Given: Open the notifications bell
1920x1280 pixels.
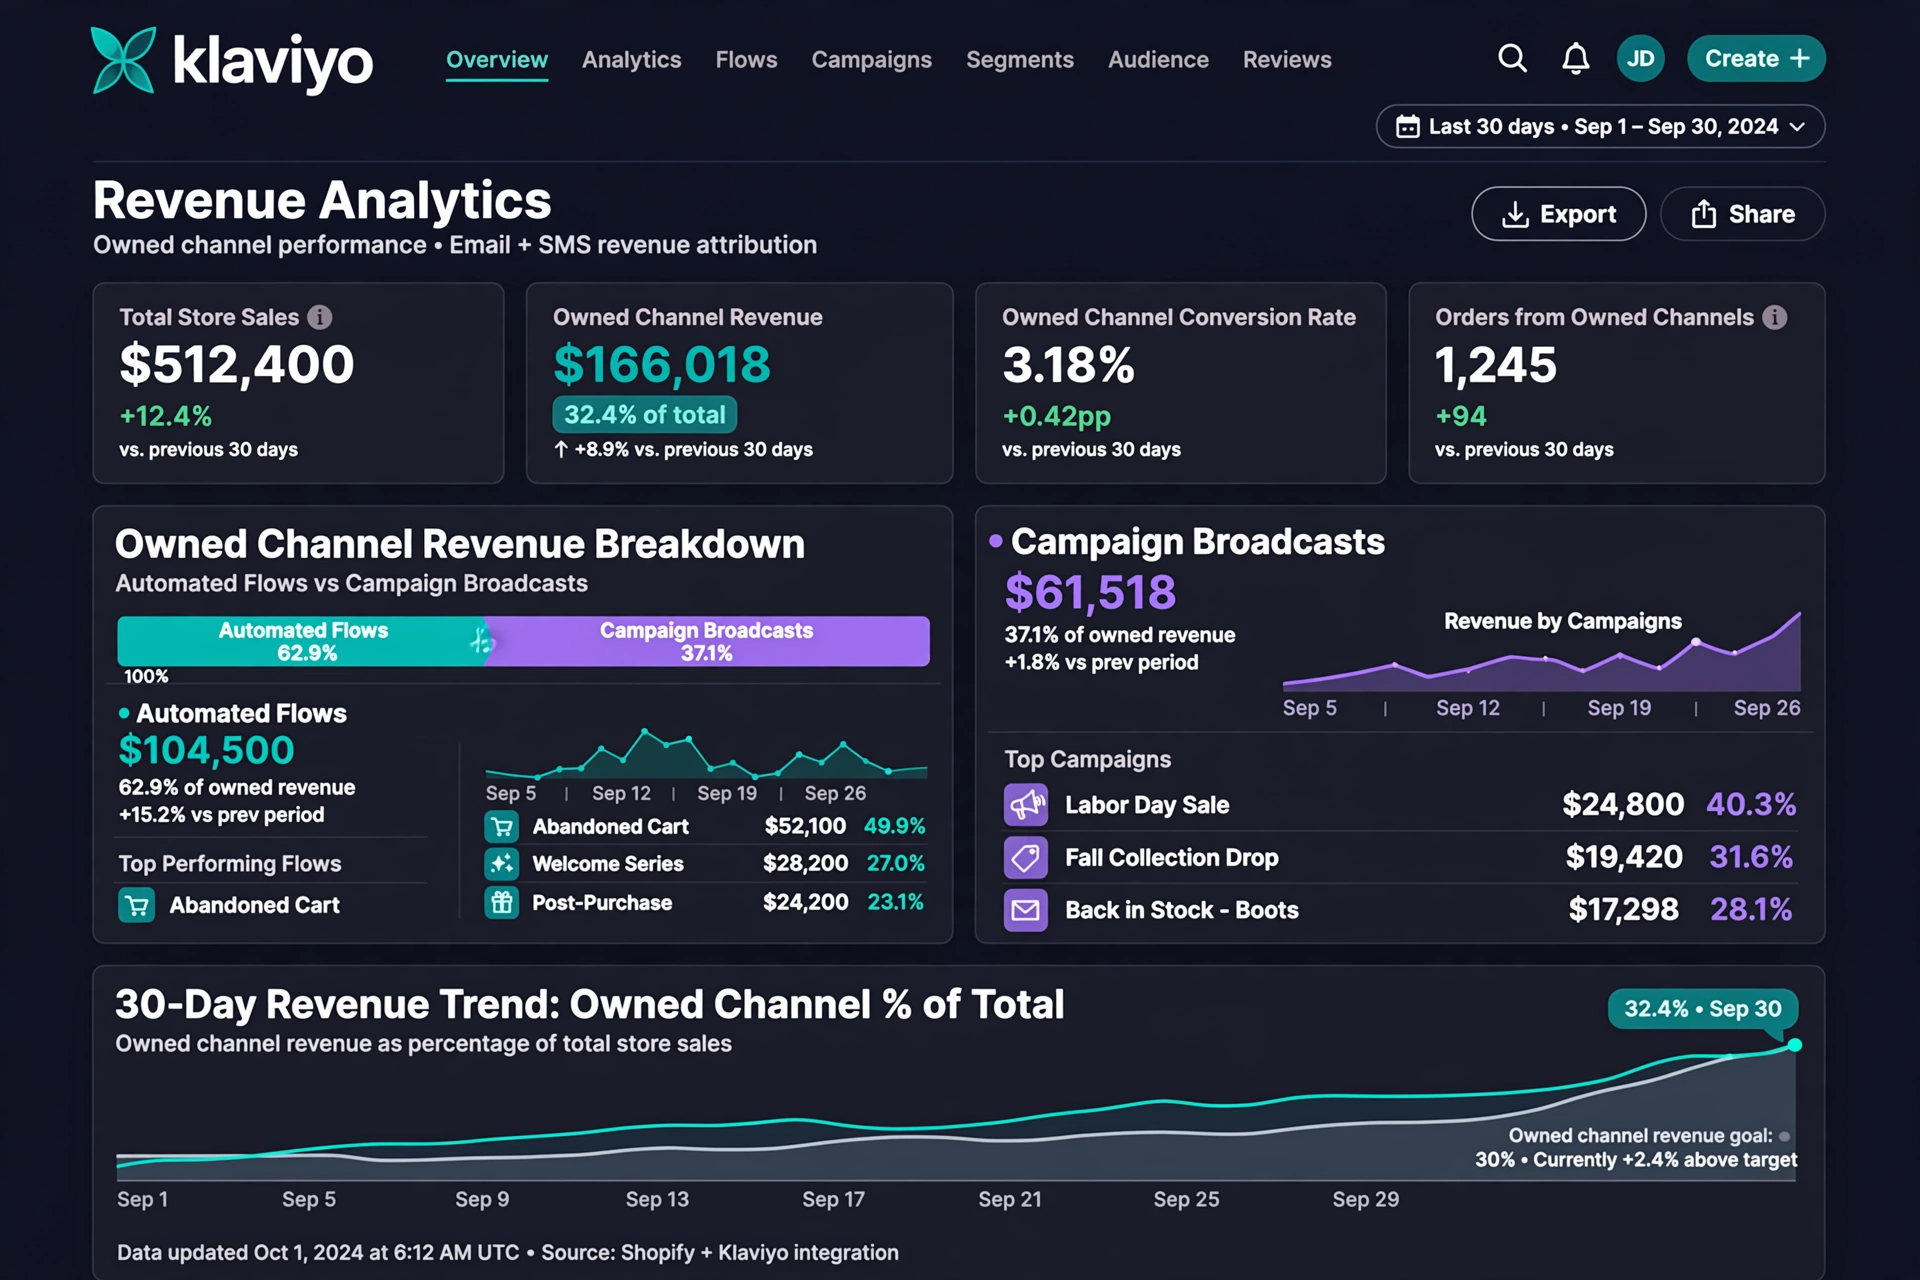Looking at the screenshot, I should tap(1575, 59).
